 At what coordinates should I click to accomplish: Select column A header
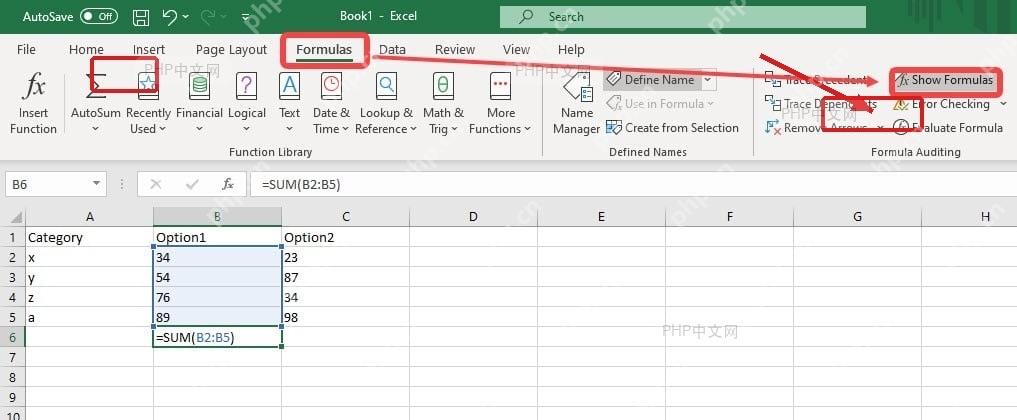pos(90,216)
